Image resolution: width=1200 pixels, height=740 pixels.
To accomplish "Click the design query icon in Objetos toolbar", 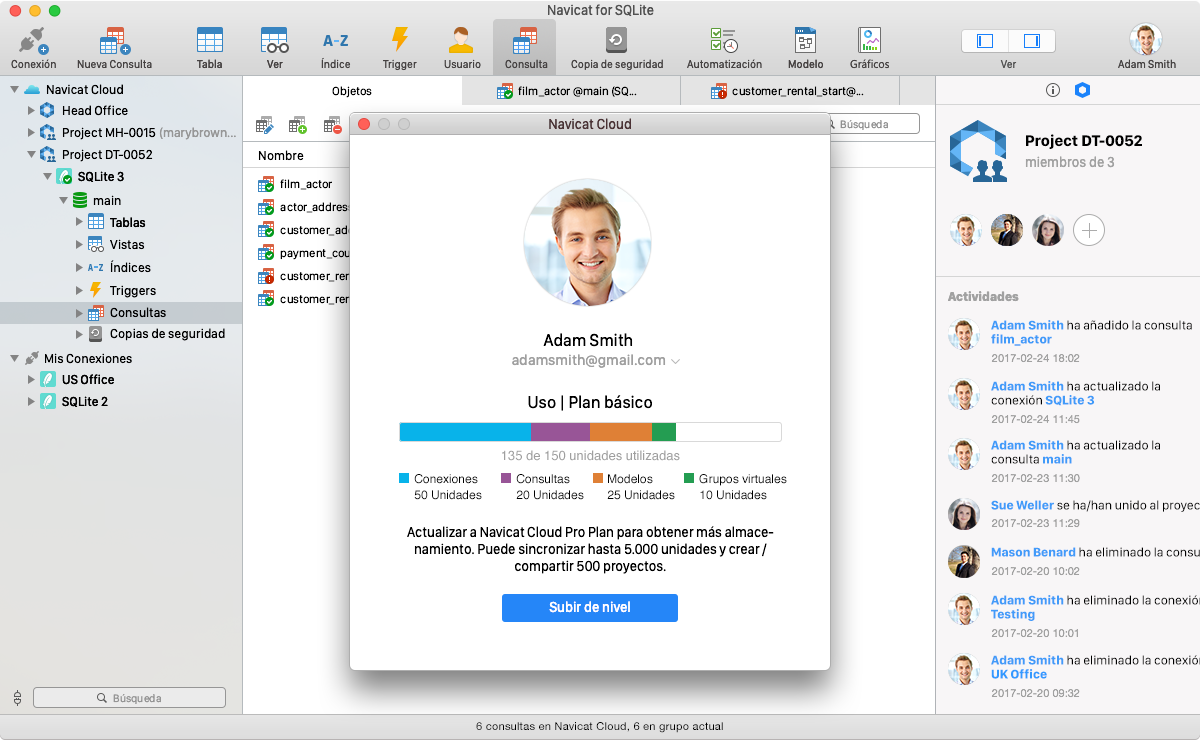I will tap(265, 125).
